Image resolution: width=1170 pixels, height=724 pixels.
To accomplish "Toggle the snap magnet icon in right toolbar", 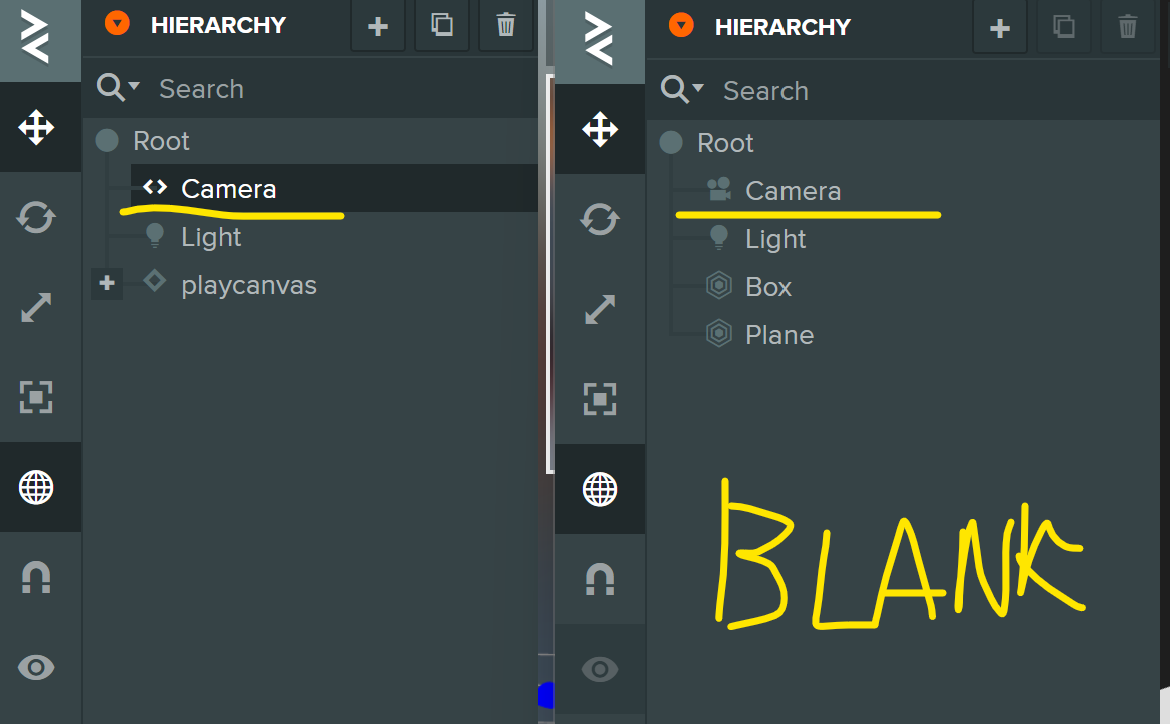I will pos(600,579).
